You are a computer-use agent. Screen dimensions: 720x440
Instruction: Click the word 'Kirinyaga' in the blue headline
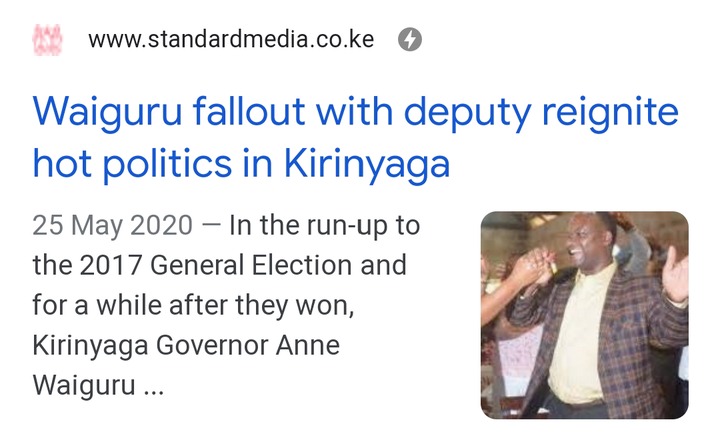367,164
